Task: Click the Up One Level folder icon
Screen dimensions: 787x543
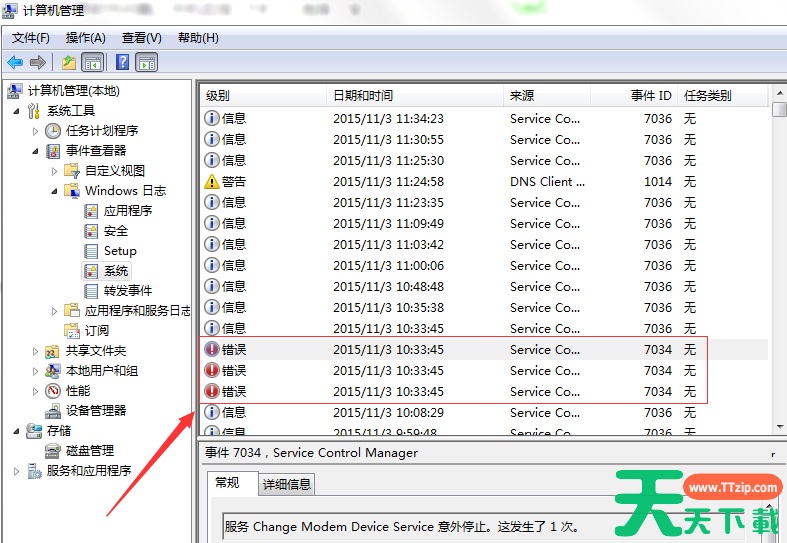Action: 68,63
